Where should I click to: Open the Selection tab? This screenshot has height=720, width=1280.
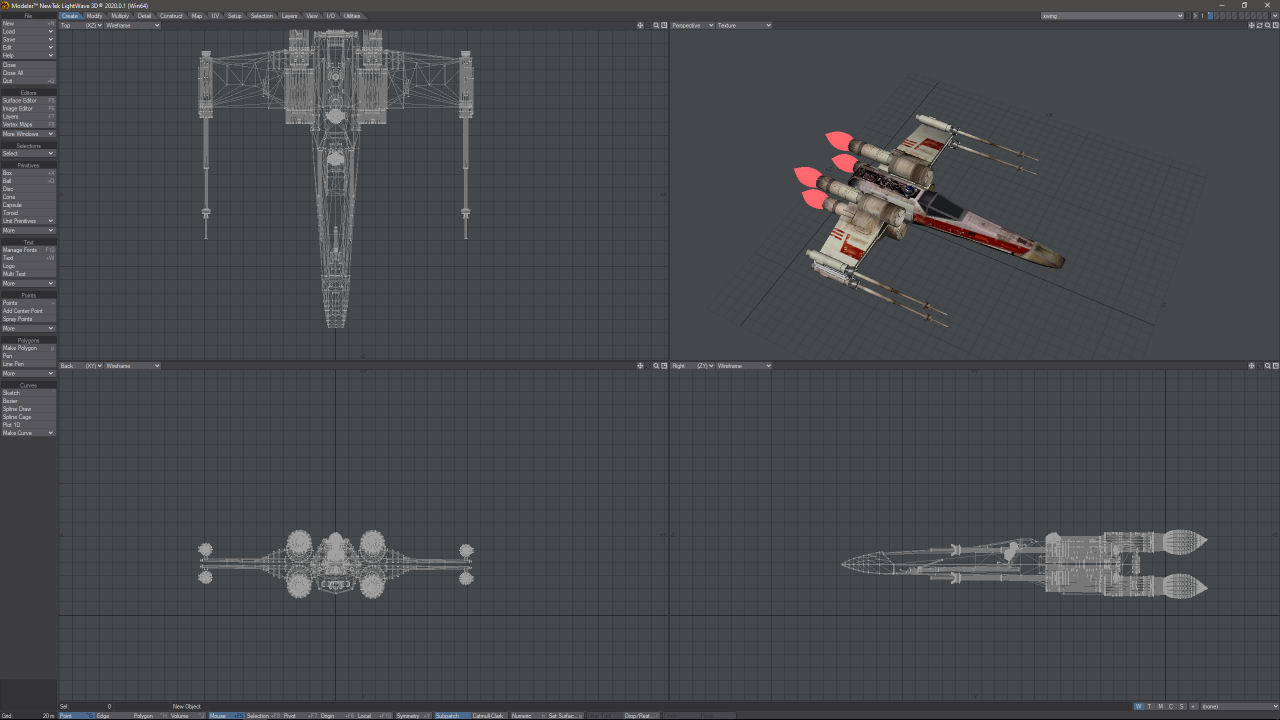(x=261, y=16)
